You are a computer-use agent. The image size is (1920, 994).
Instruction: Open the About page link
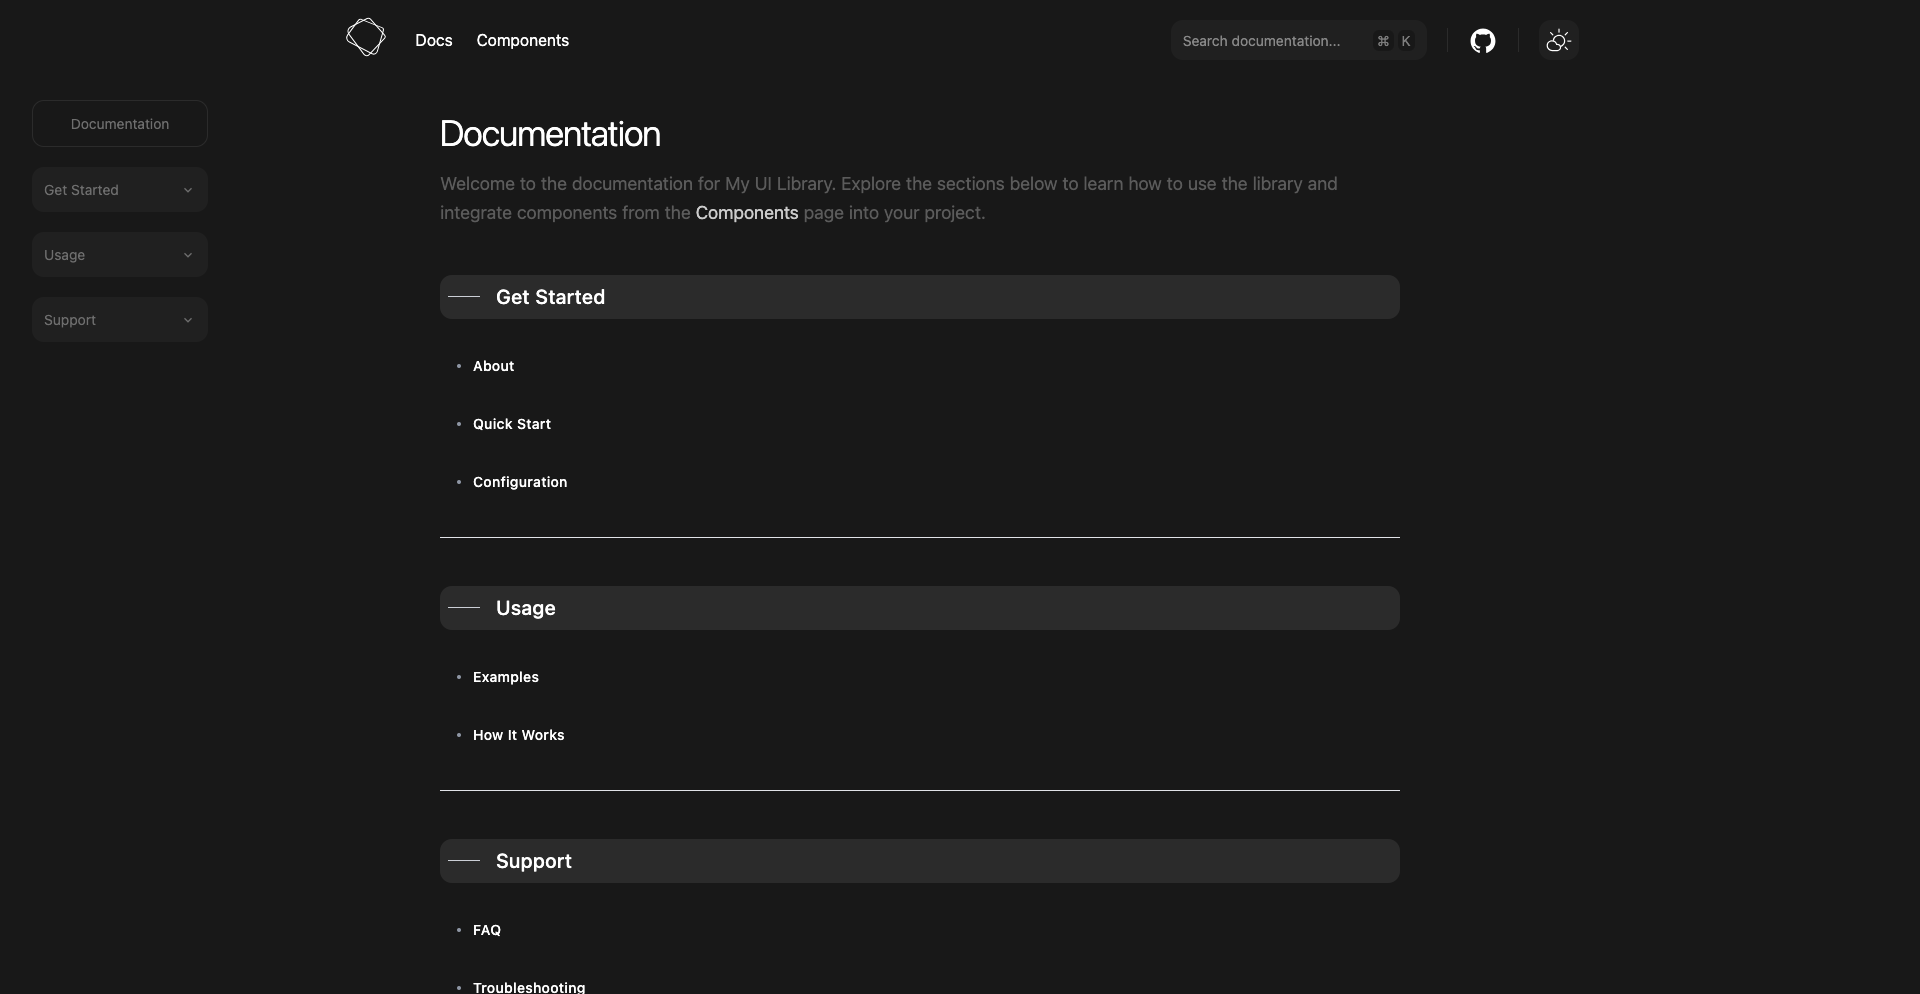[494, 366]
